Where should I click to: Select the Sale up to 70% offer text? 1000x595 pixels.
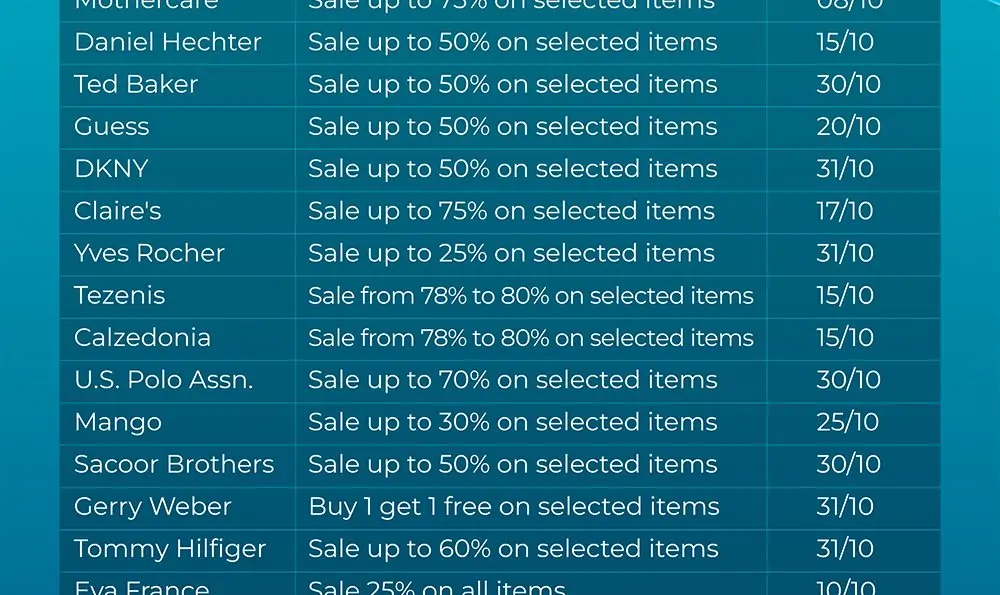pos(513,379)
